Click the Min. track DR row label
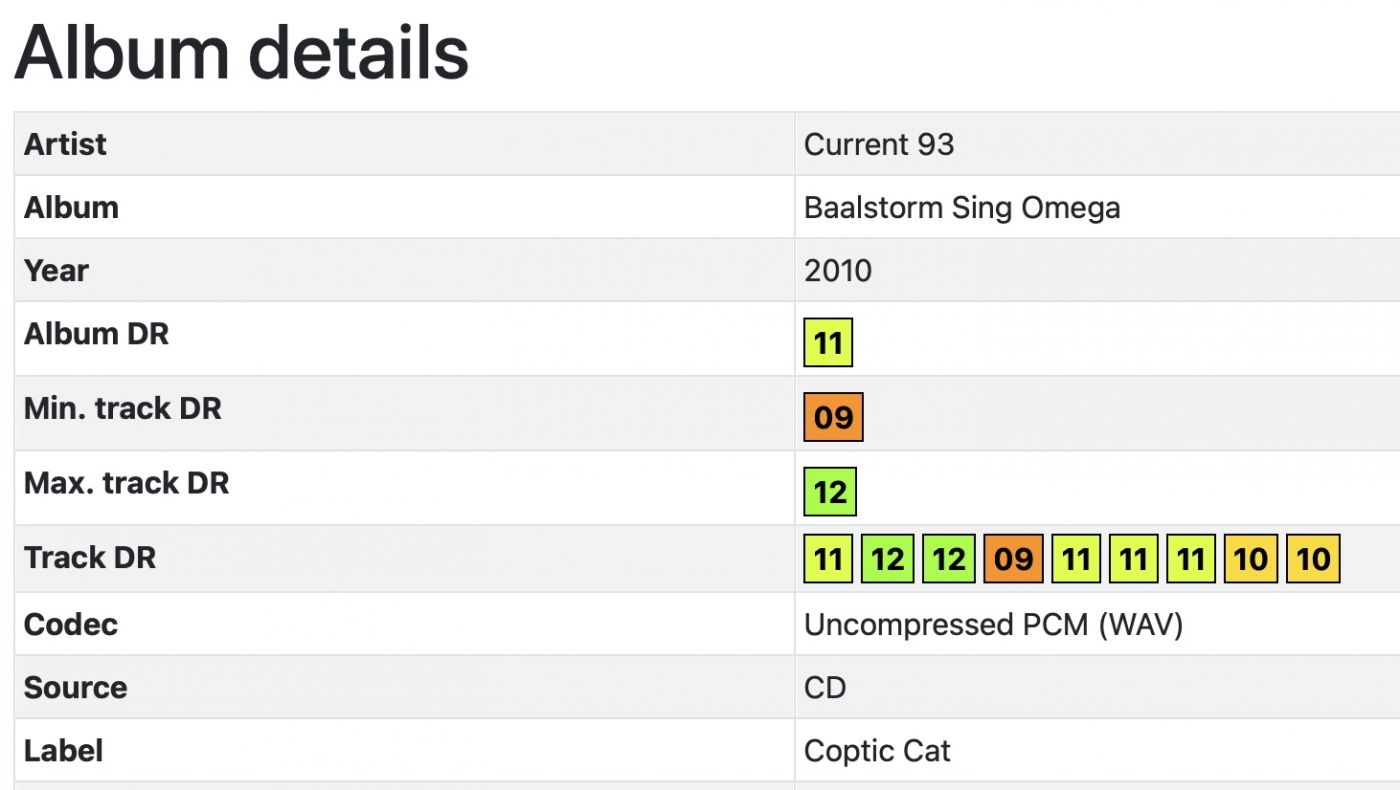The image size is (1400, 790). pyautogui.click(x=122, y=408)
